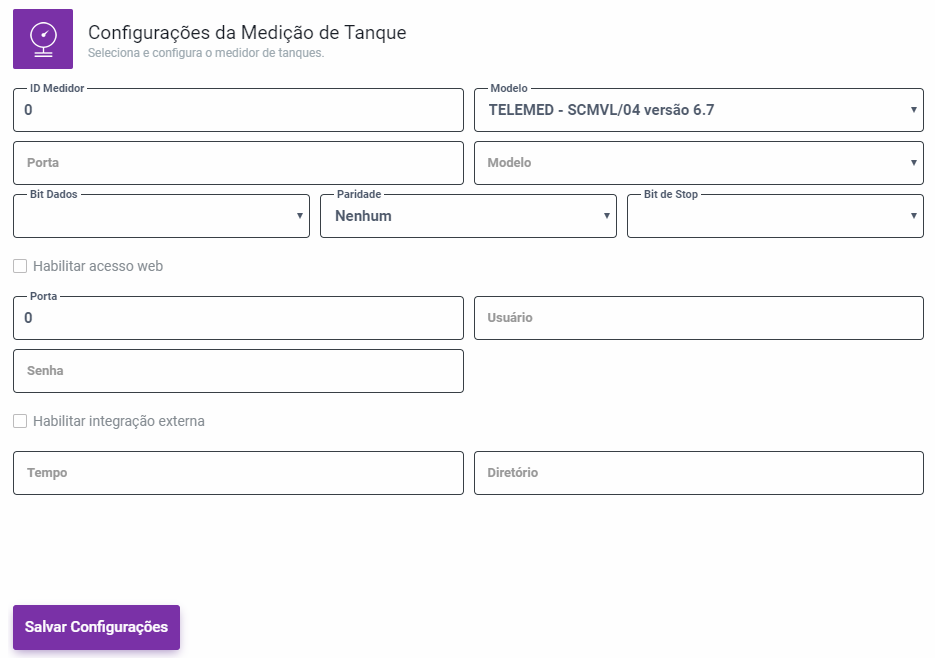This screenshot has width=935, height=658.
Task: Toggle the Habilitar integração externa checkbox
Action: tap(20, 421)
